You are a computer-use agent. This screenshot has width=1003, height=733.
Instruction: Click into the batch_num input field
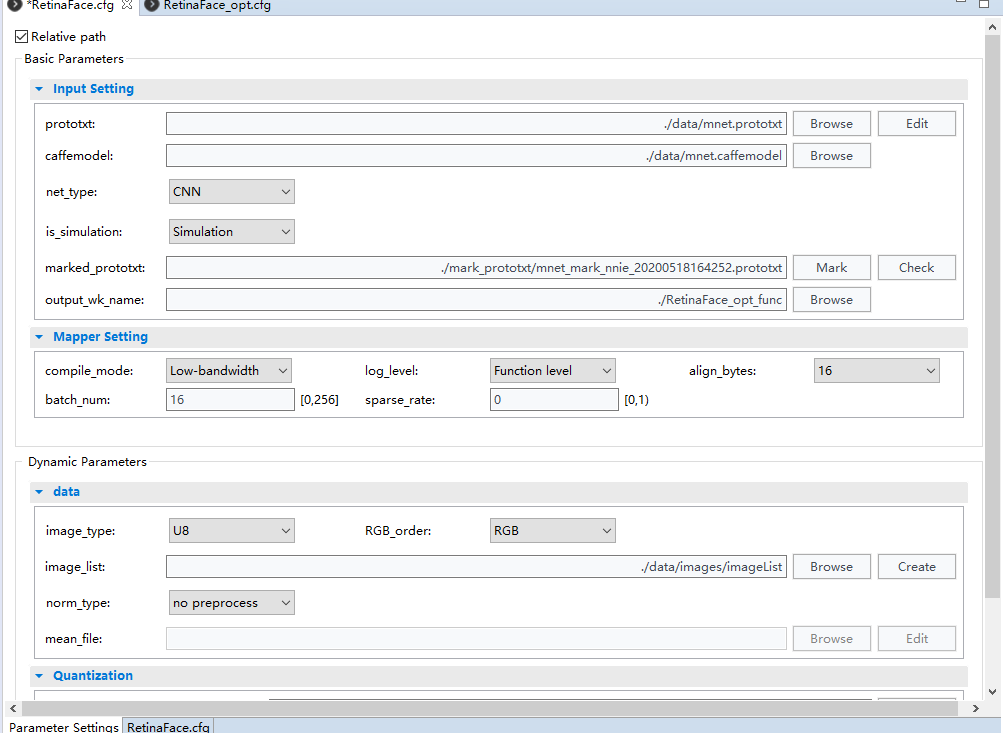point(230,400)
